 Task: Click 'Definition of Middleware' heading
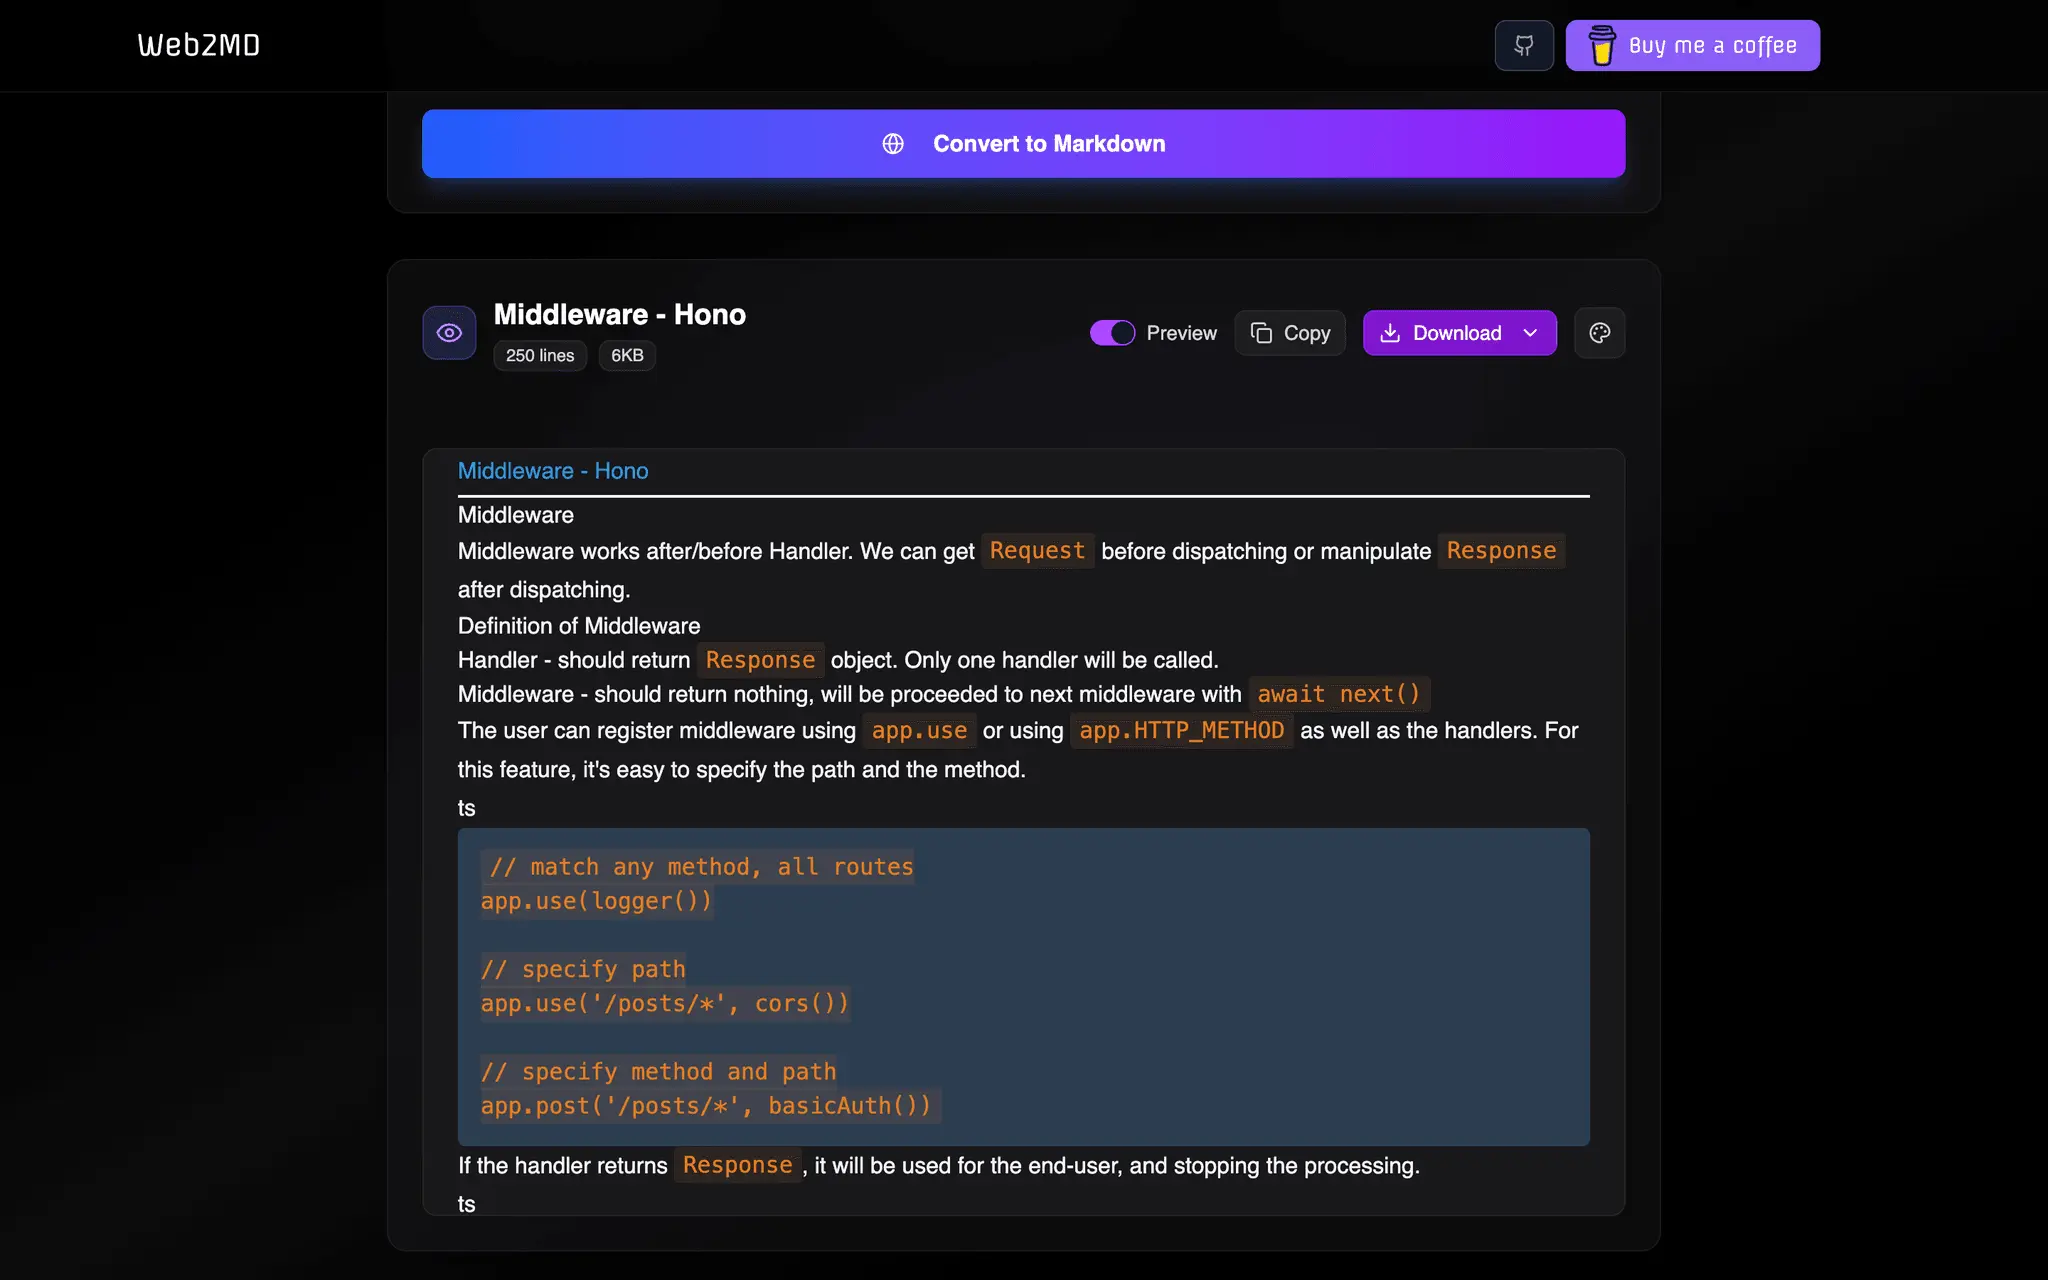tap(579, 626)
